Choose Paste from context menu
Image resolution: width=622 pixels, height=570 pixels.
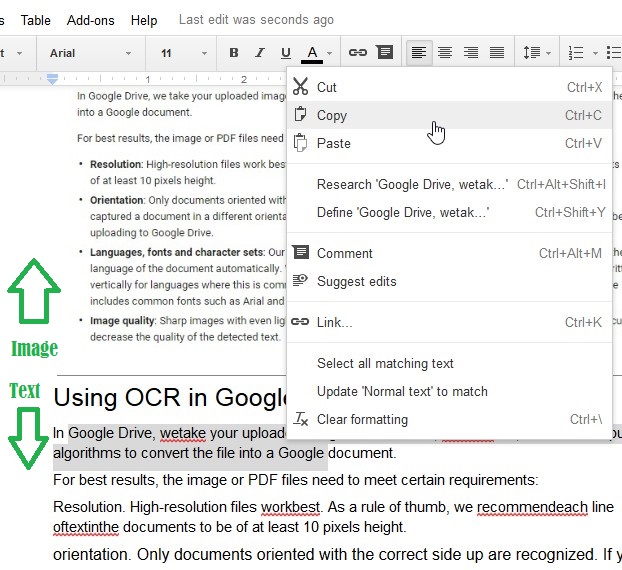coord(449,143)
